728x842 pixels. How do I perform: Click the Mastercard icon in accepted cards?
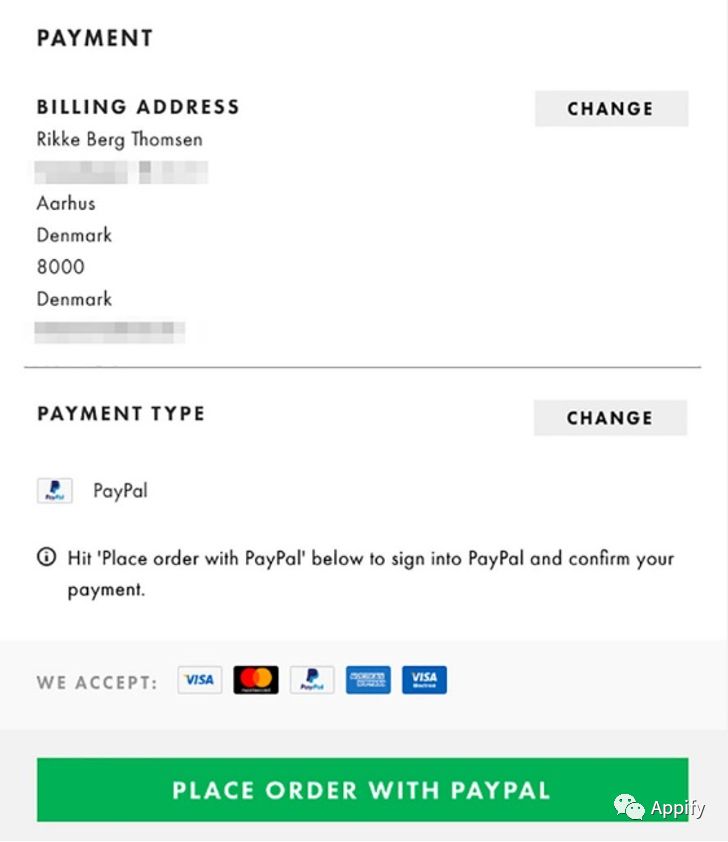pyautogui.click(x=256, y=680)
